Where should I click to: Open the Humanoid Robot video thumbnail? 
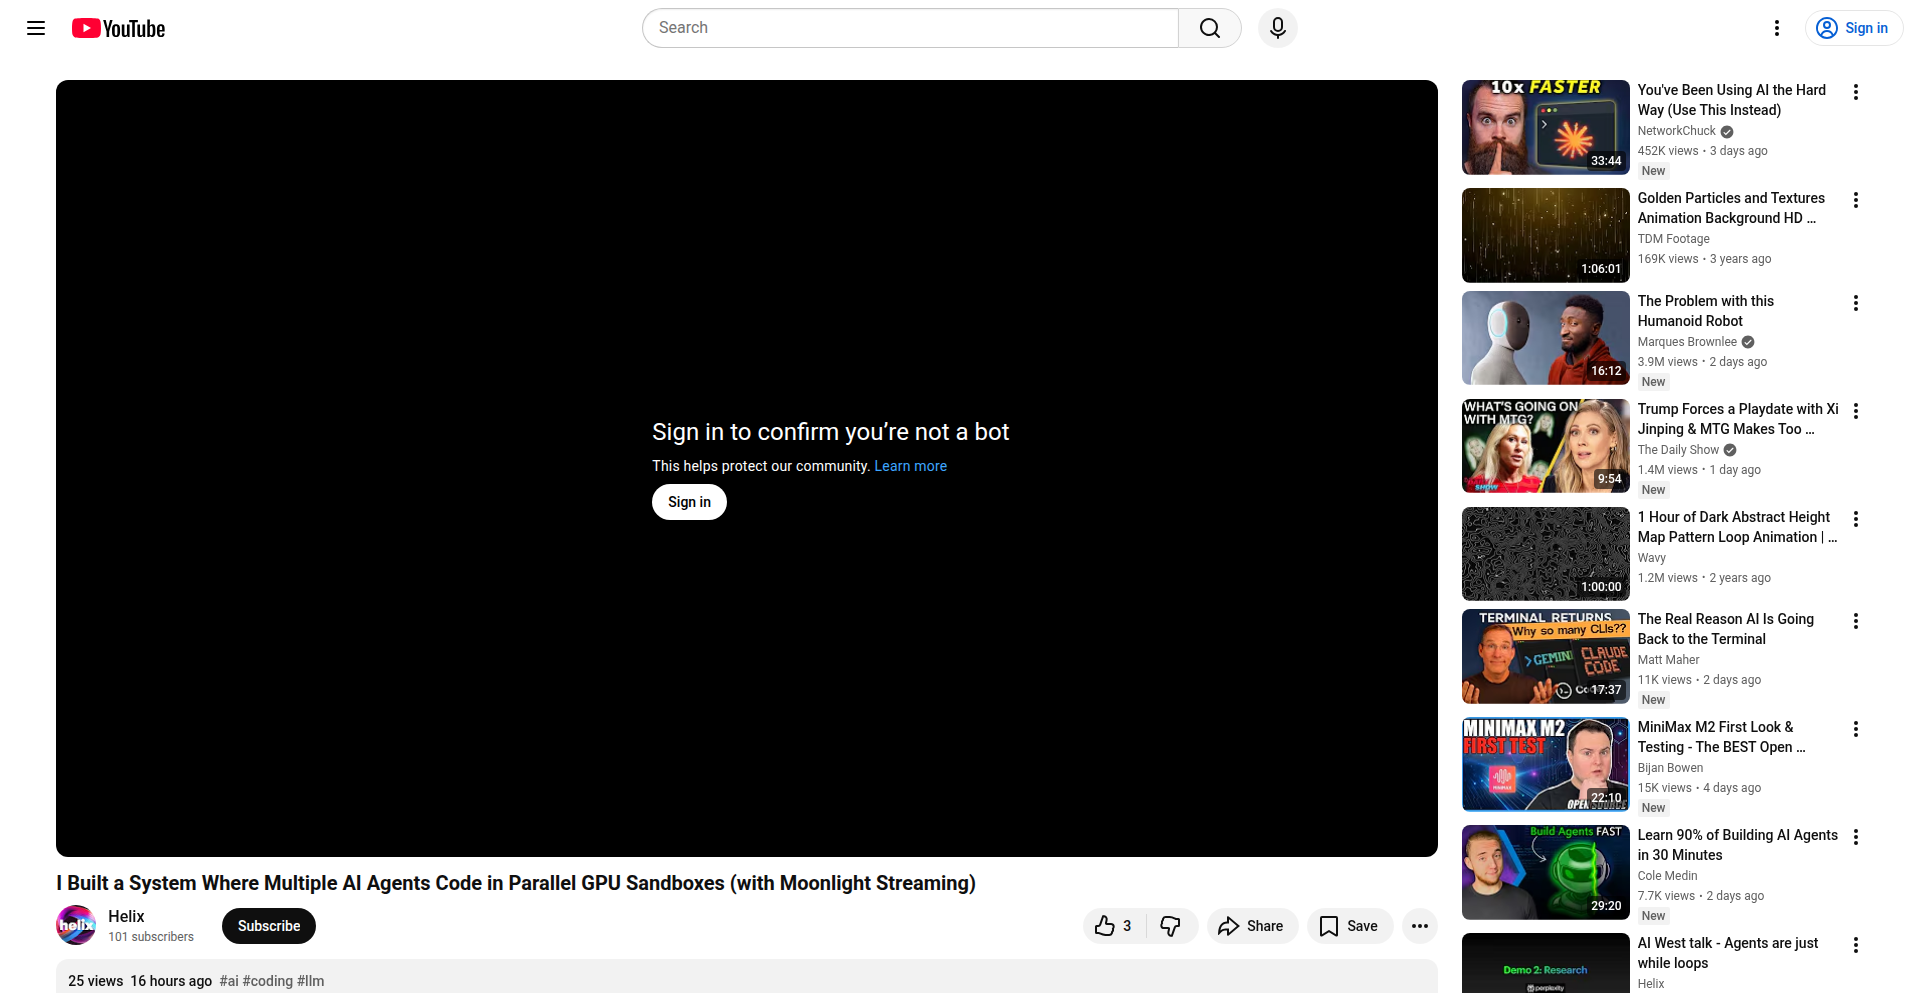[1546, 338]
